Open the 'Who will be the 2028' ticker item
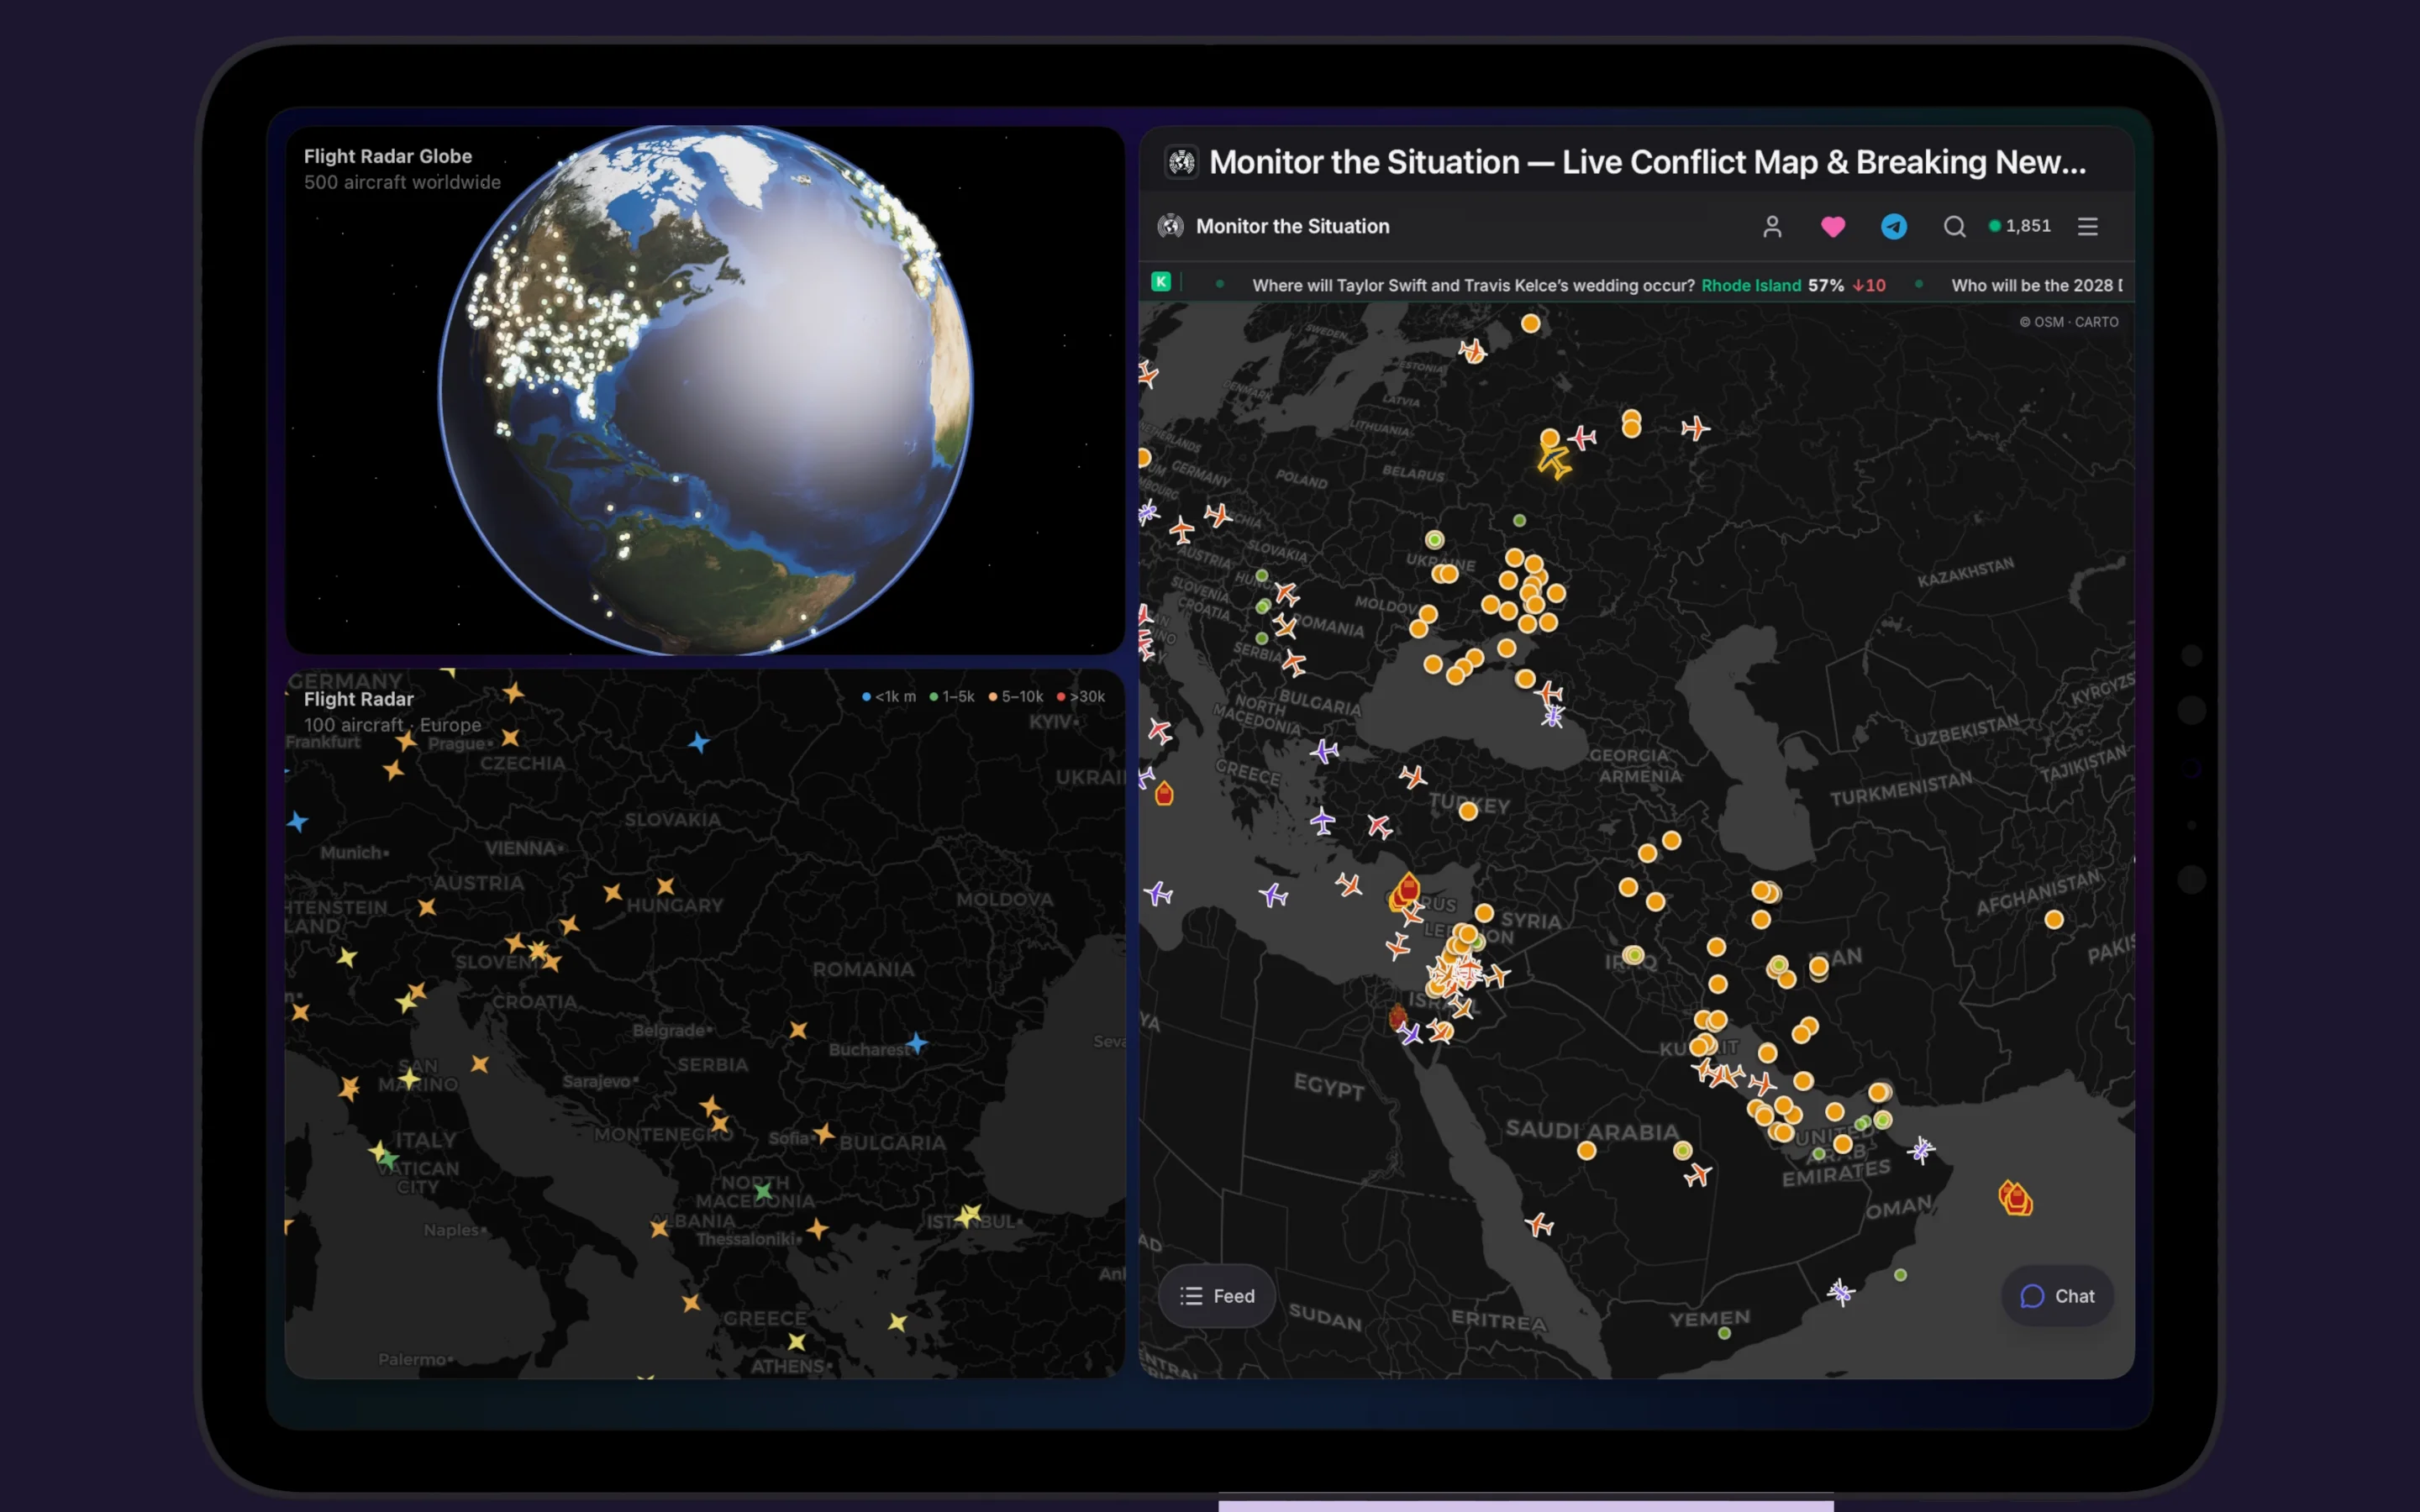 pyautogui.click(x=2035, y=285)
